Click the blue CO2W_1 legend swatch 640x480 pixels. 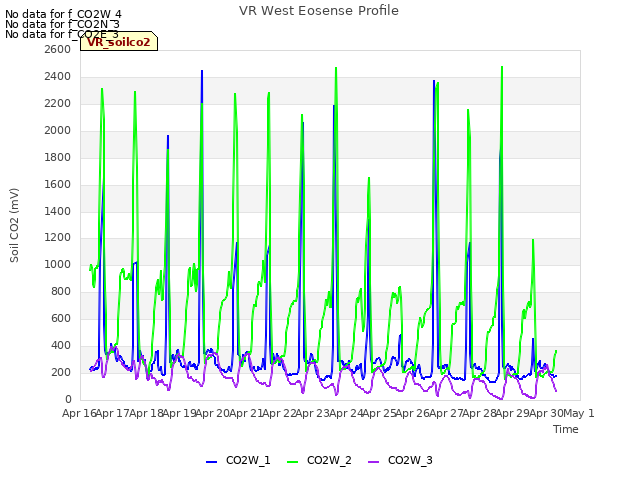211,462
